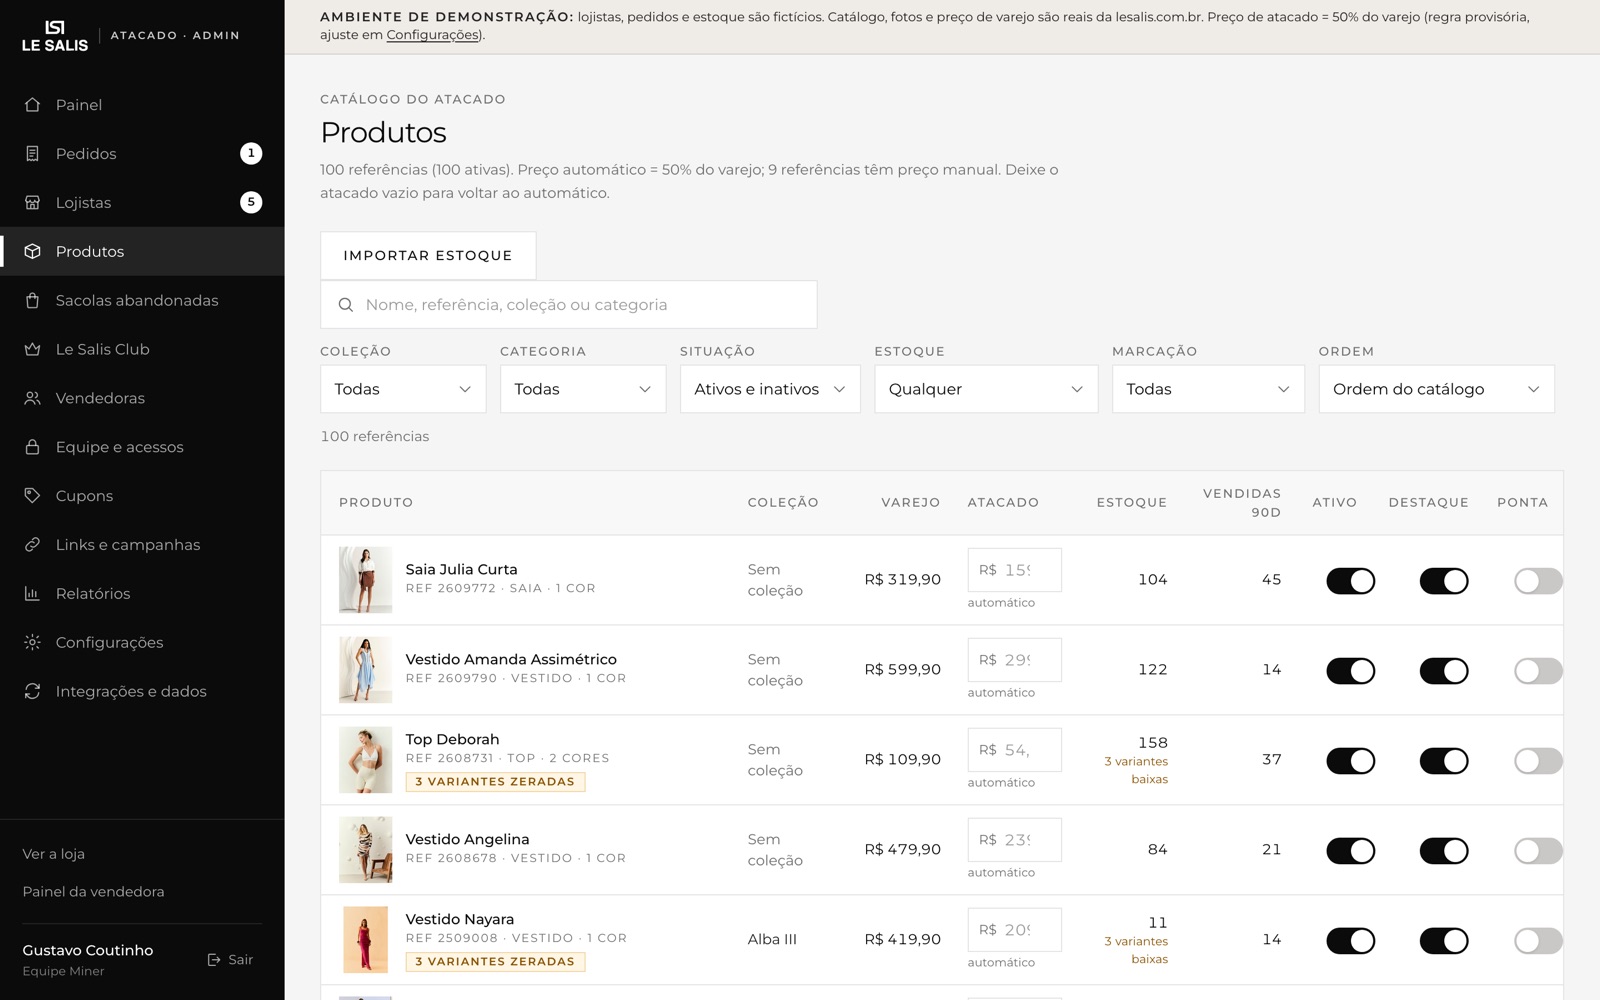Toggle Destaque for Vestido Nayara
Screen dimensions: 1600x1000
point(1443,941)
